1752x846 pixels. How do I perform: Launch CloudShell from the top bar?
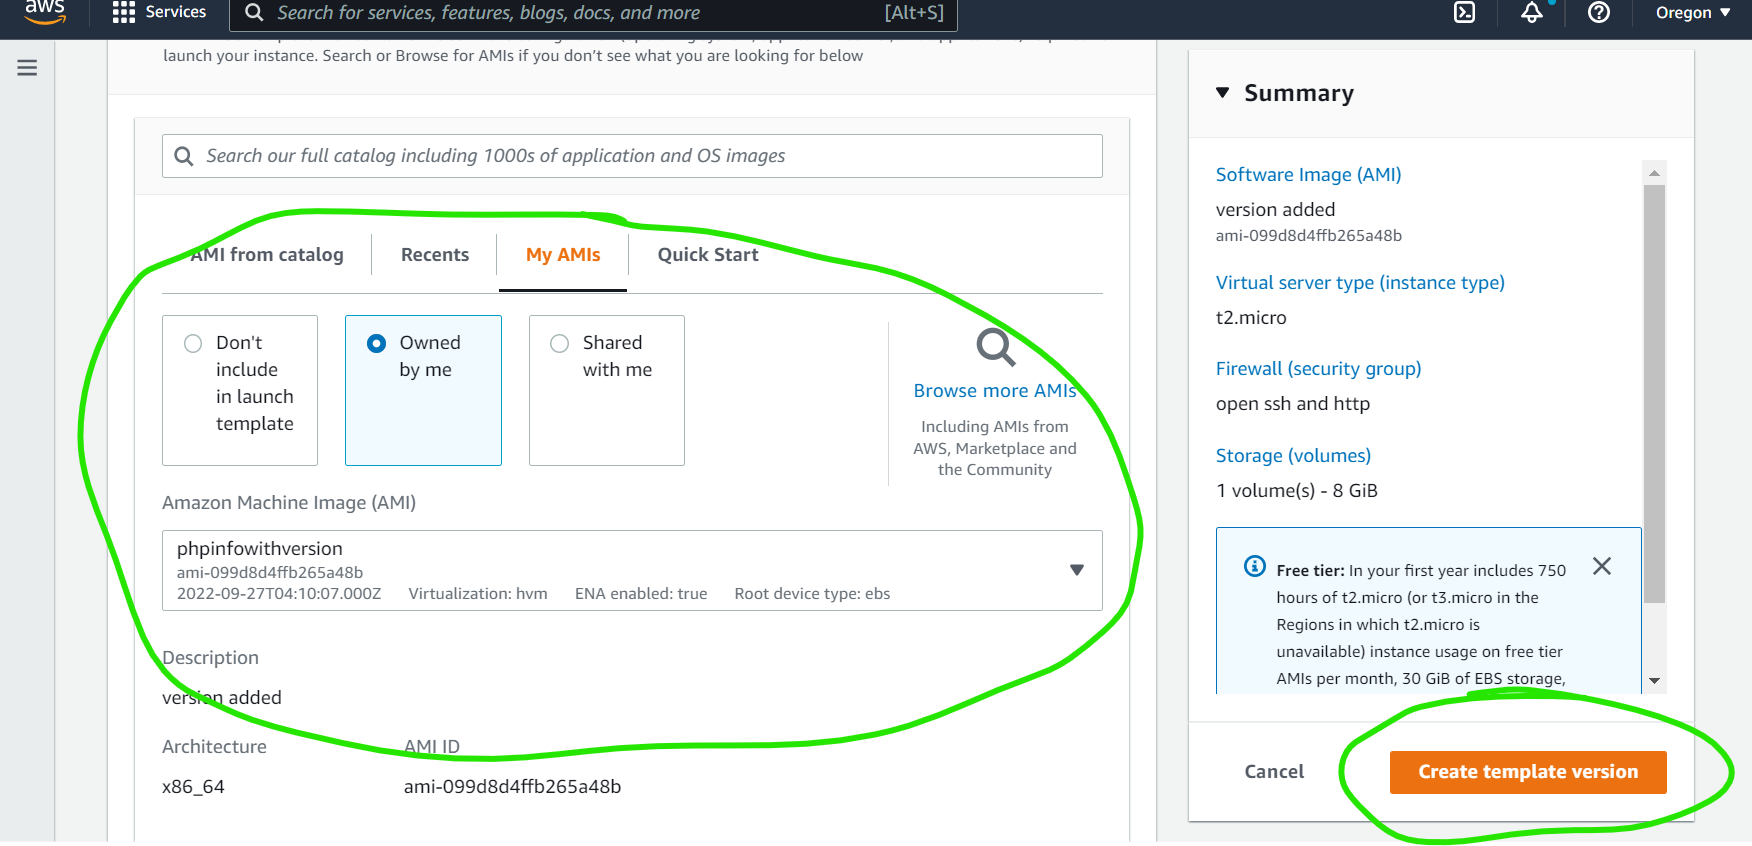tap(1464, 12)
